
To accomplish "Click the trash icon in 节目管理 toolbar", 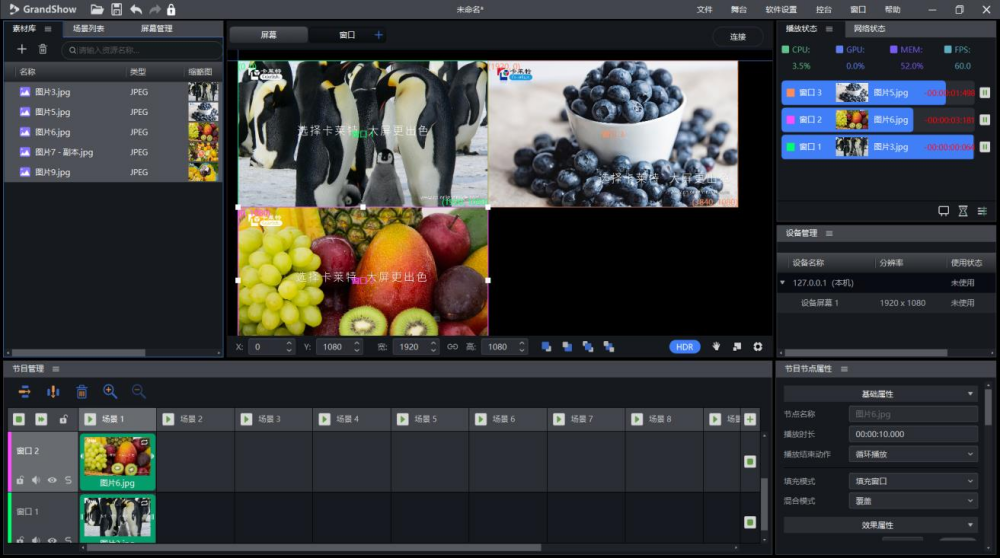I will pos(82,392).
